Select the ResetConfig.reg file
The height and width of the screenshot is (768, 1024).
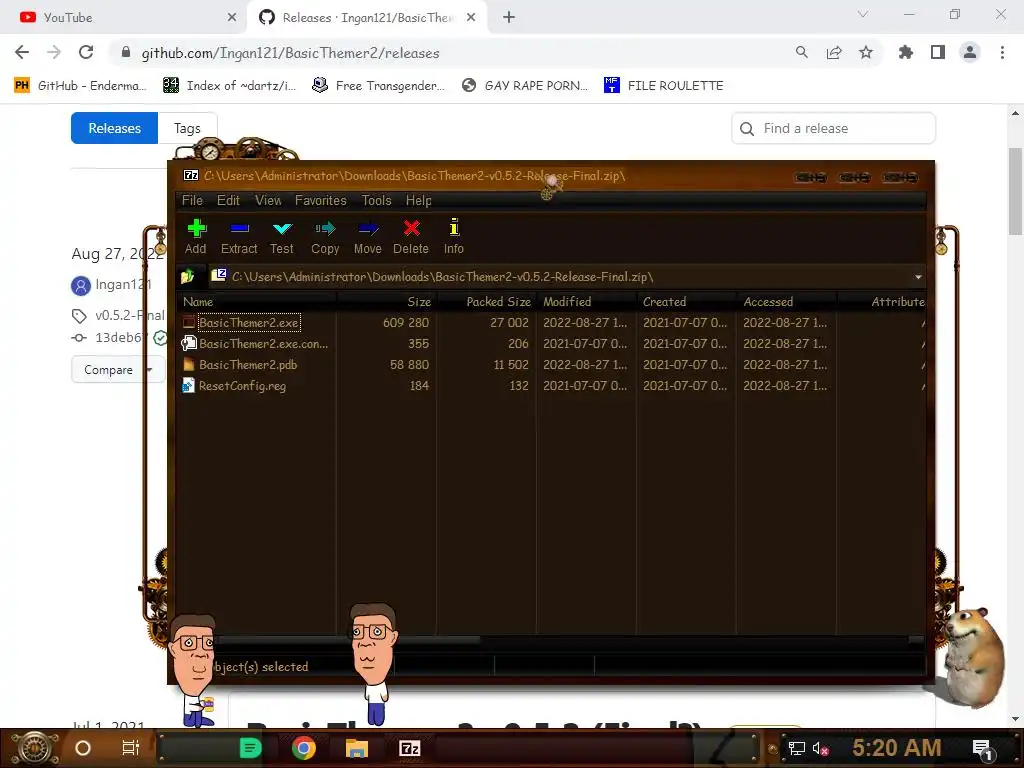tap(242, 385)
